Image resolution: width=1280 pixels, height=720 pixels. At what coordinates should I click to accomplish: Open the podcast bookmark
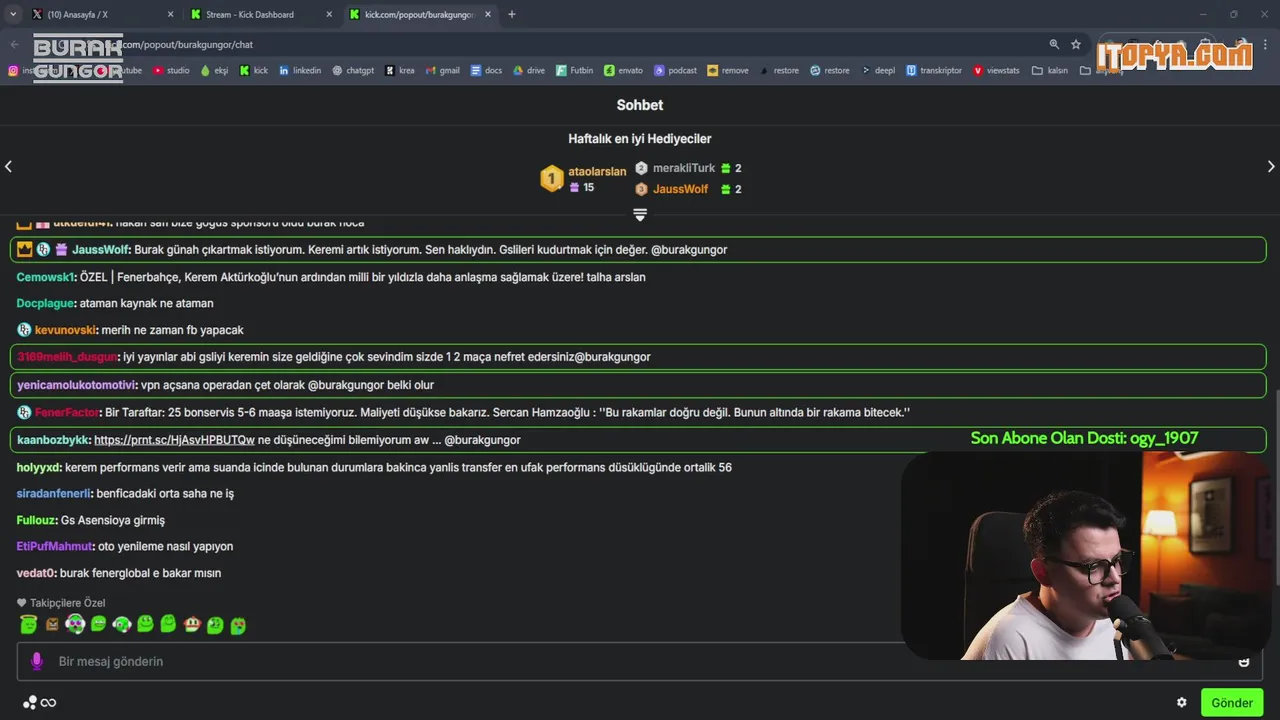click(676, 71)
